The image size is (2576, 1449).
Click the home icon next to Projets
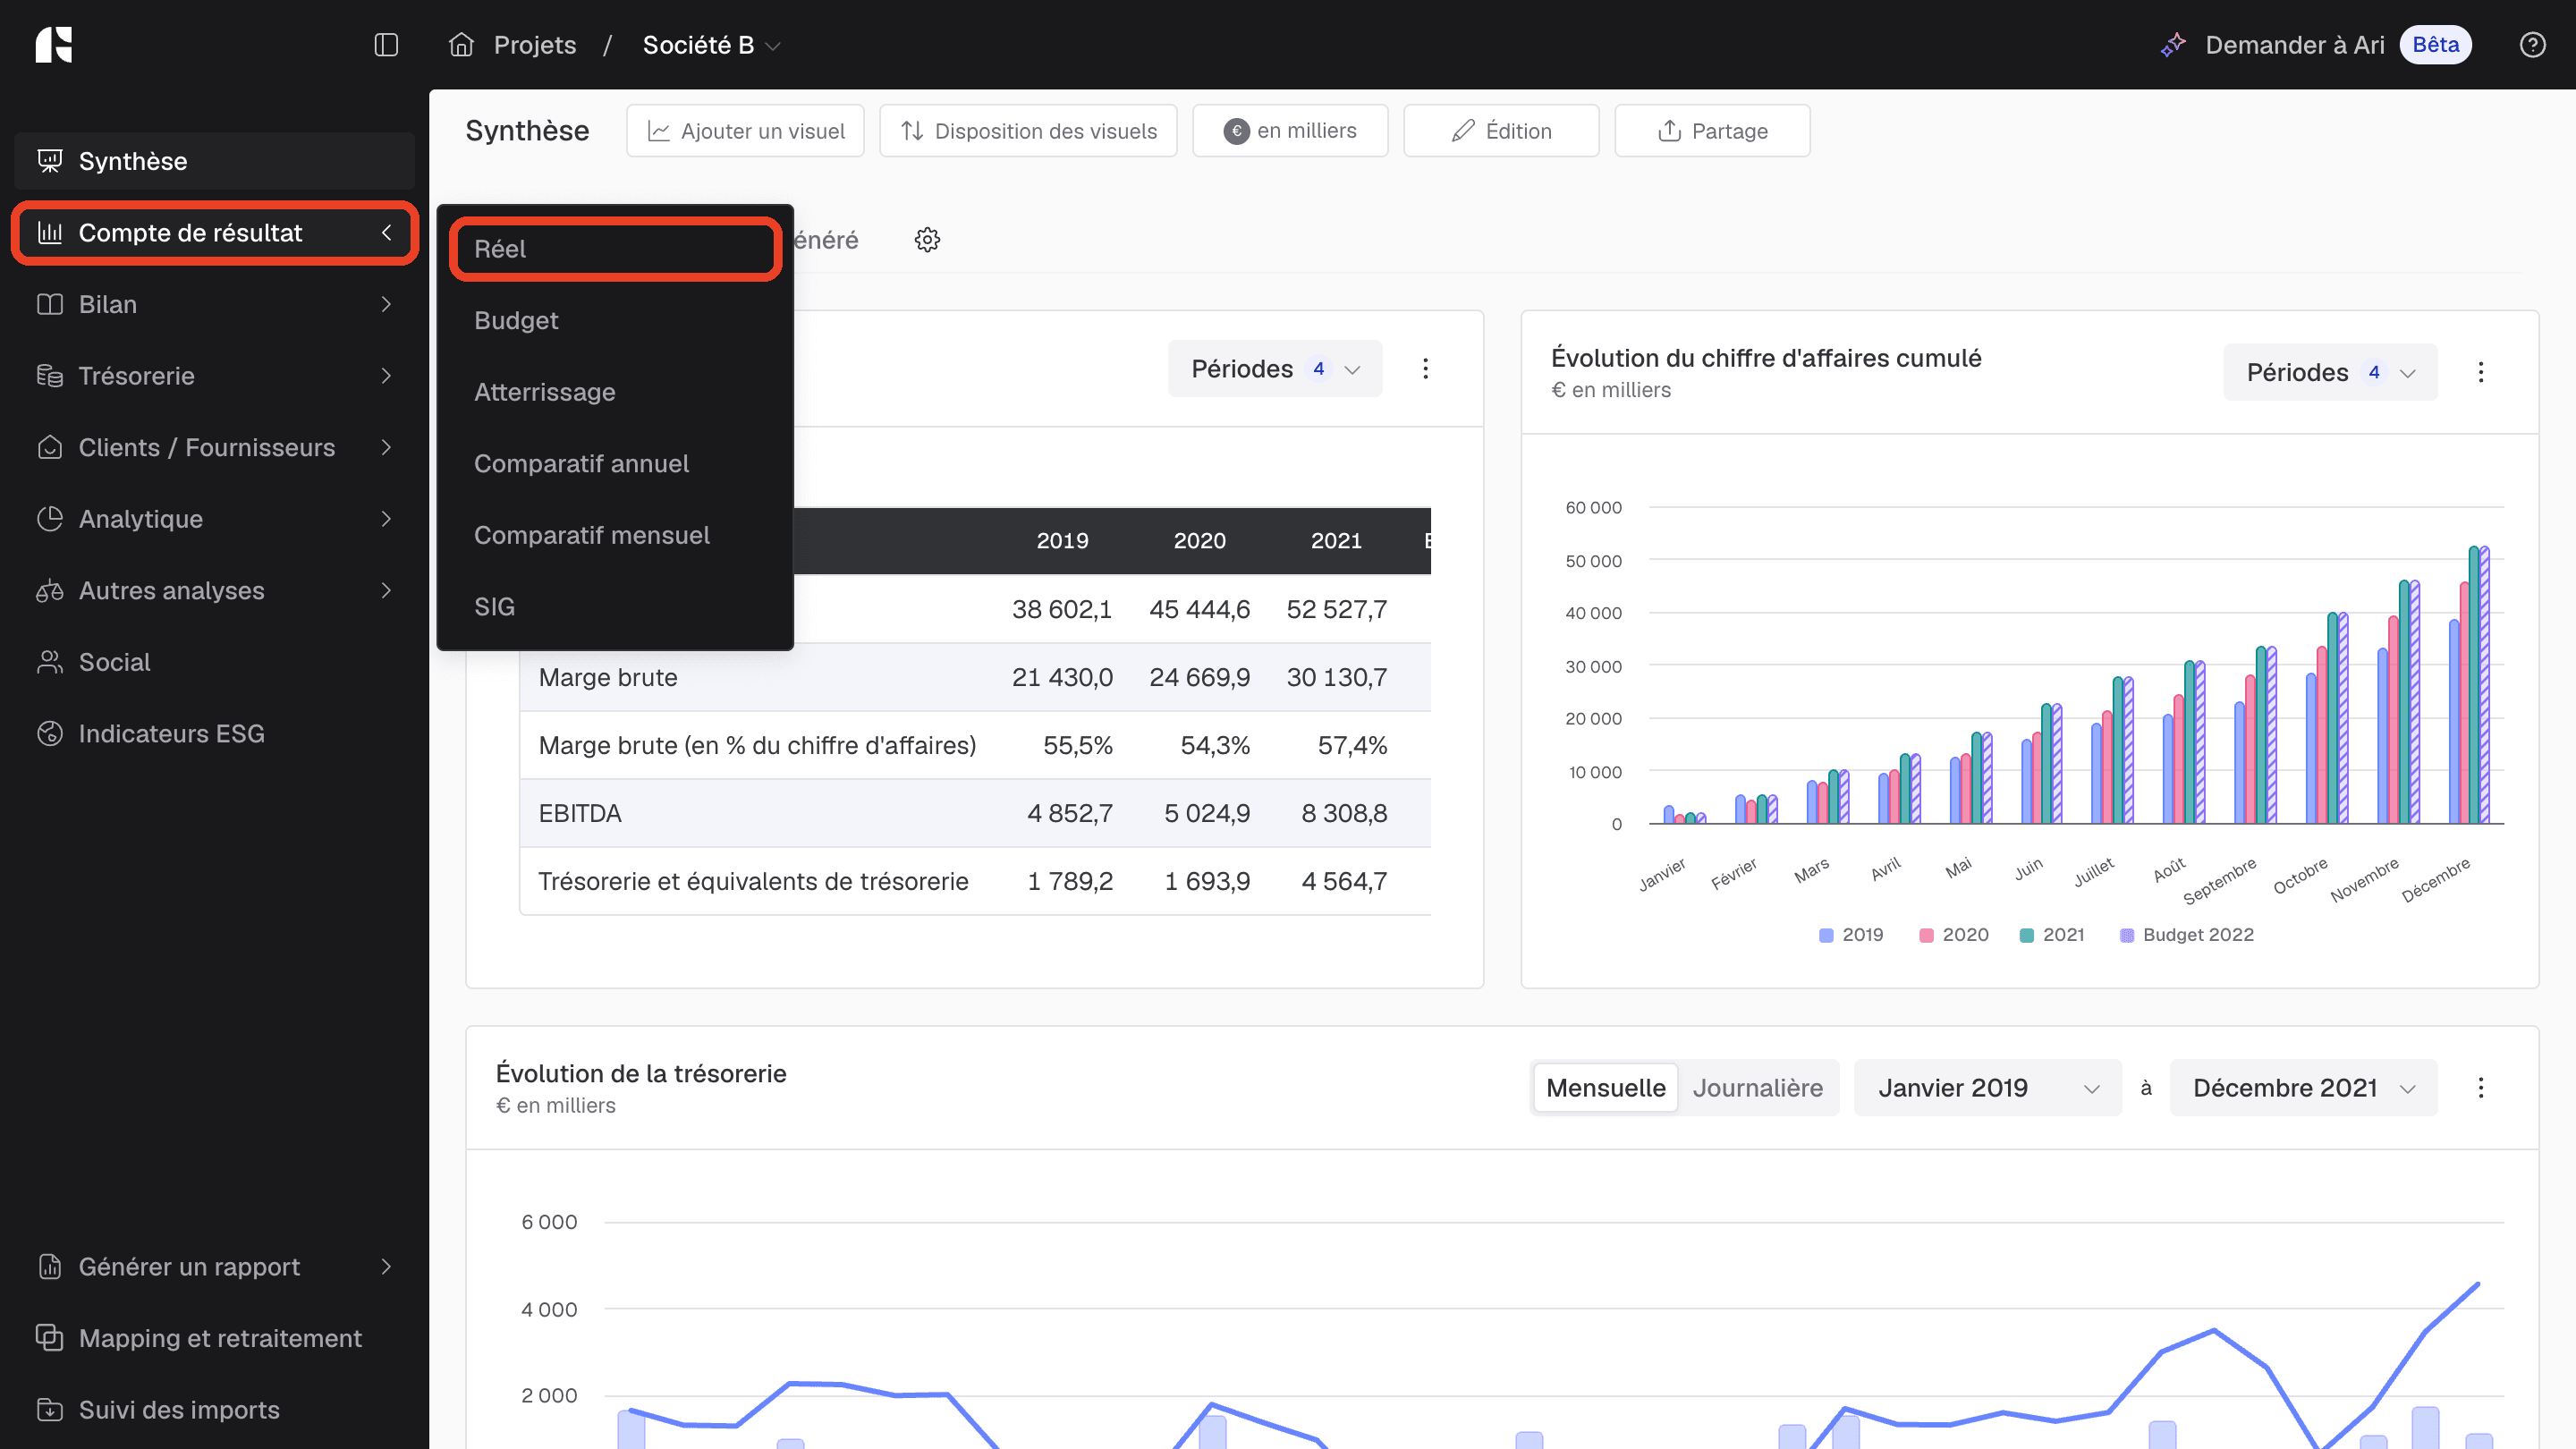(x=461, y=45)
